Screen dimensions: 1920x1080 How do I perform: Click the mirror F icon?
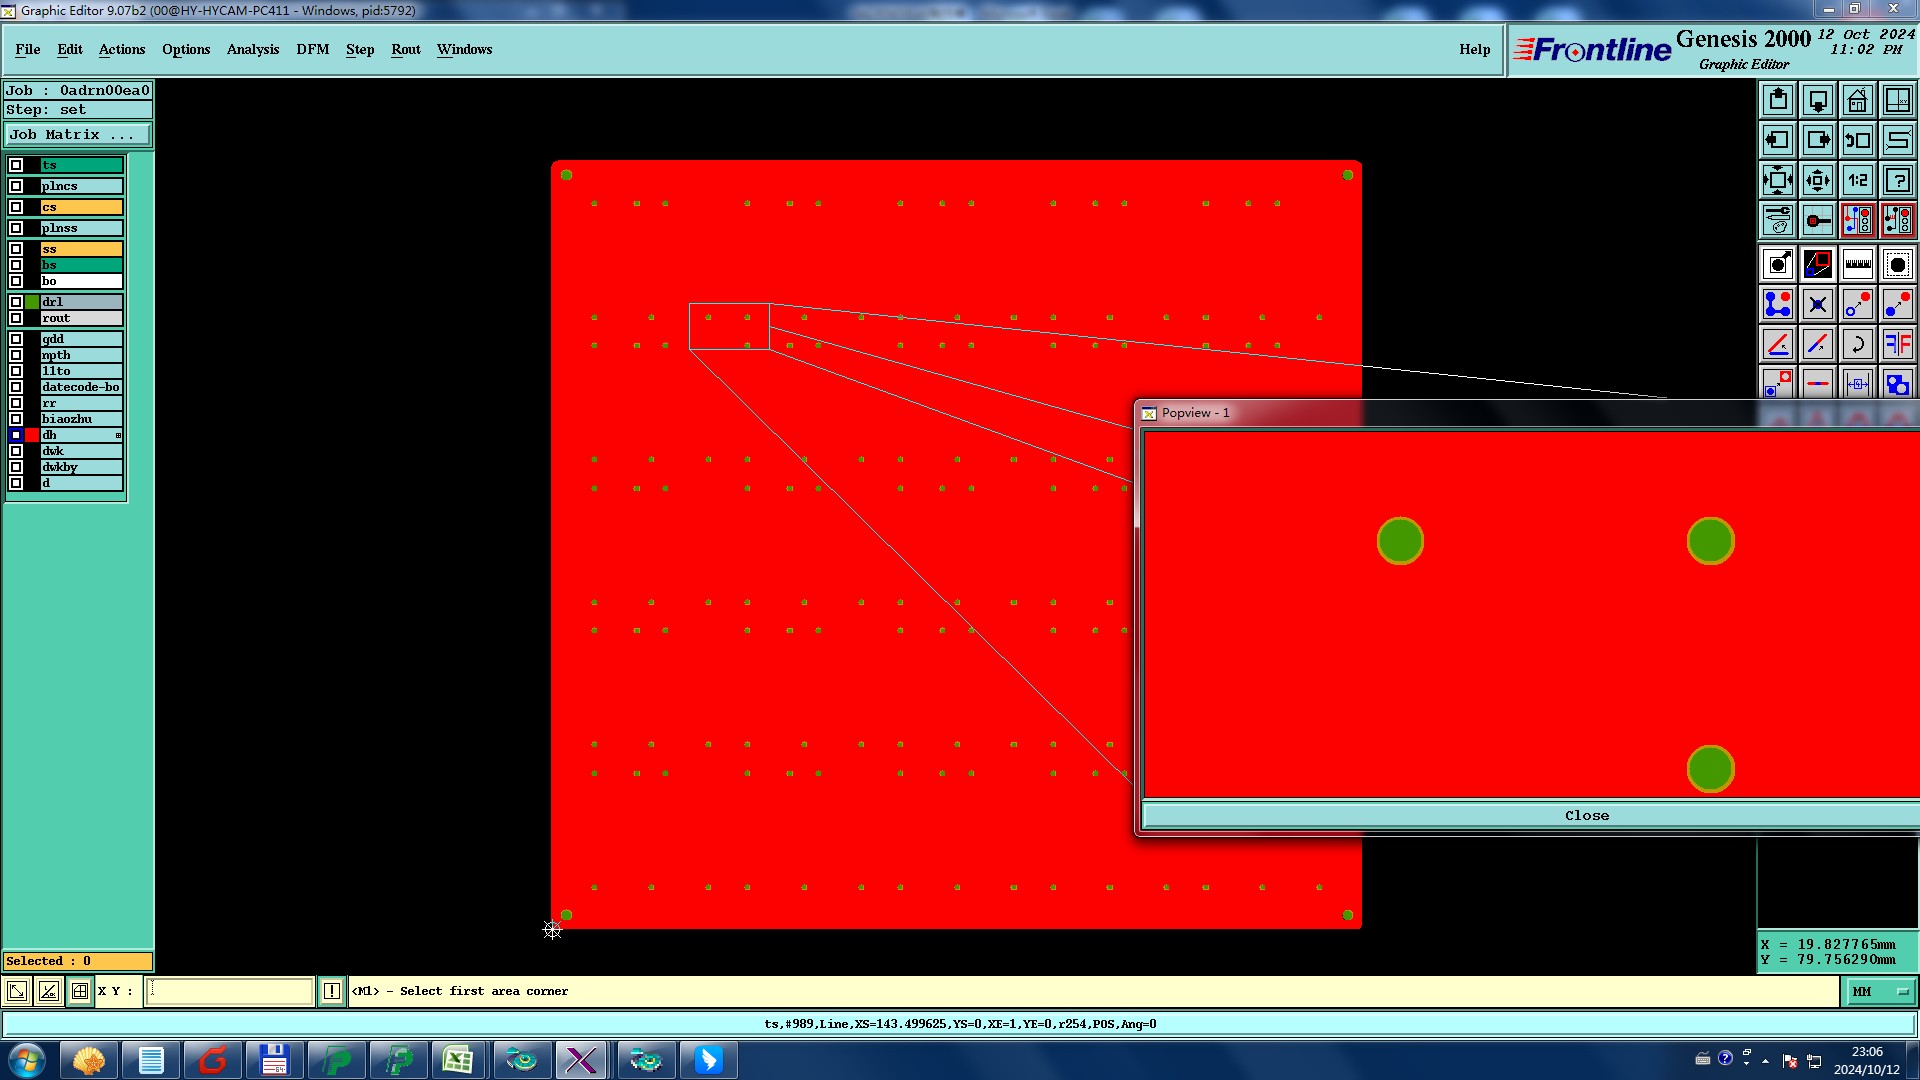tap(1897, 345)
